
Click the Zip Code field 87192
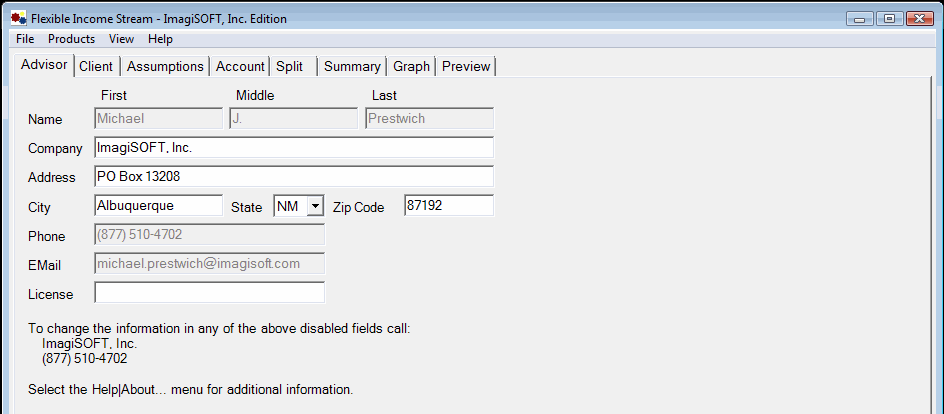tap(449, 205)
